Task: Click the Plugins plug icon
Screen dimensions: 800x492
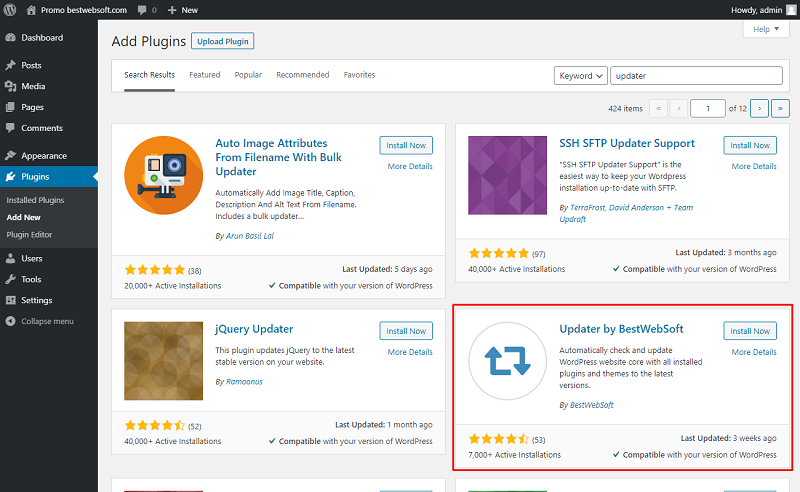Action: 10,177
